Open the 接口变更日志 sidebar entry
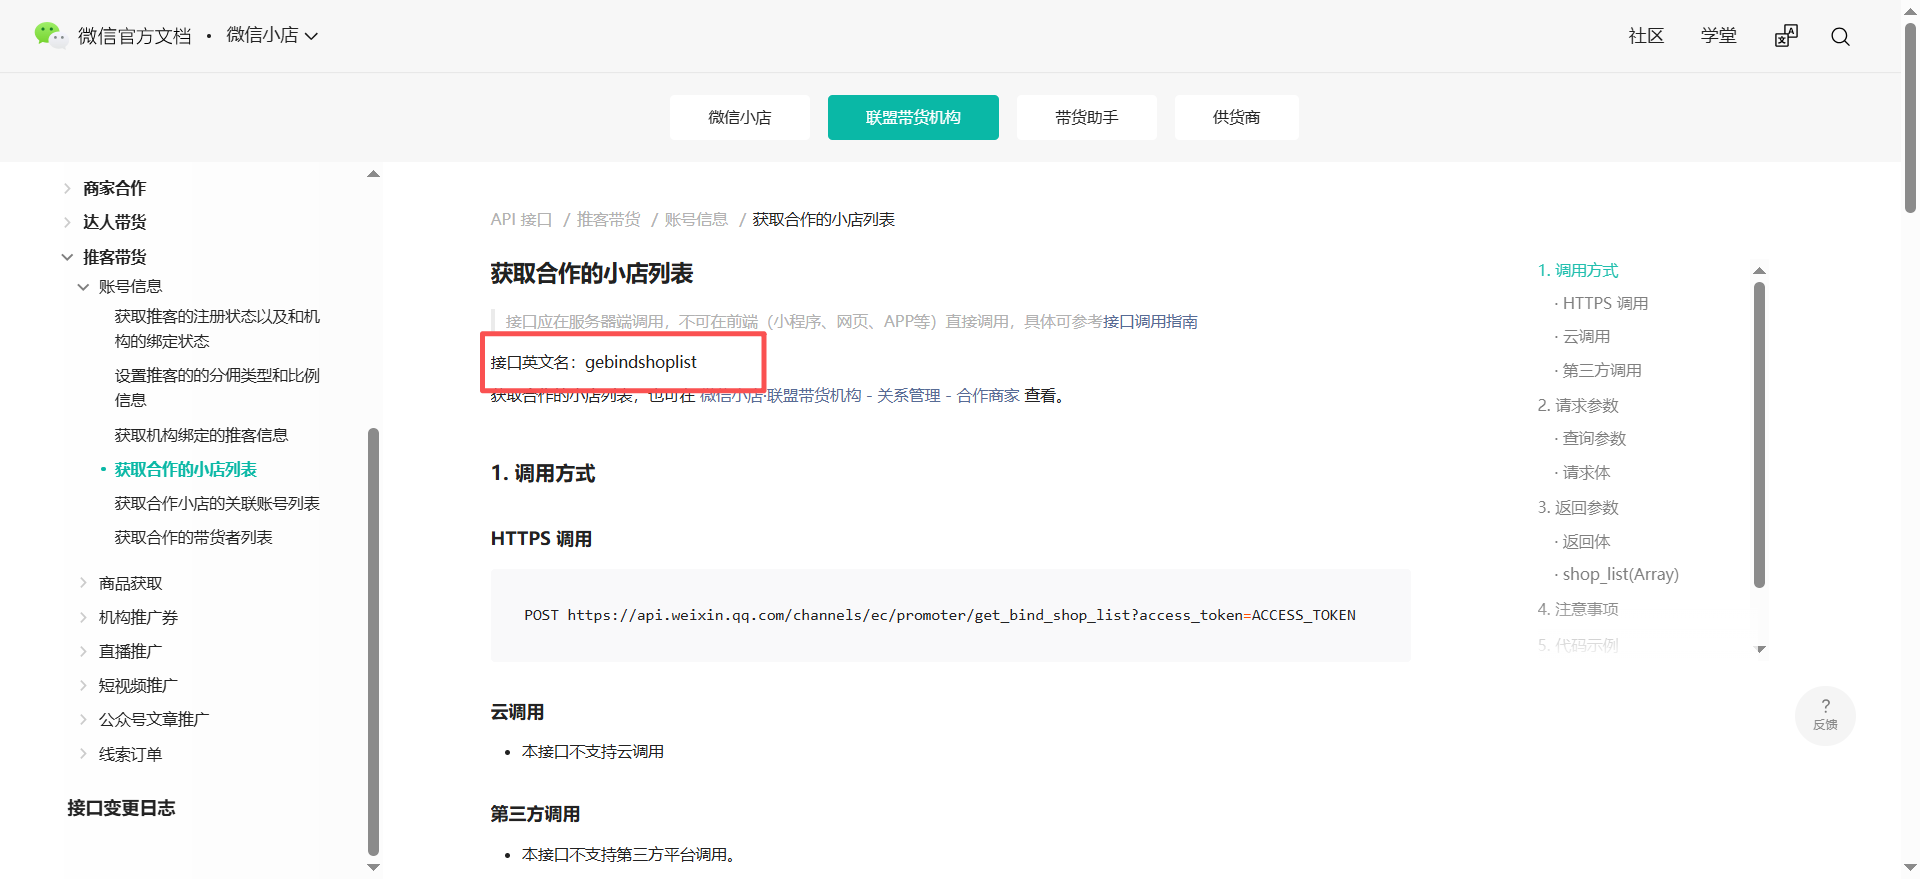This screenshot has height=879, width=1920. [x=121, y=808]
